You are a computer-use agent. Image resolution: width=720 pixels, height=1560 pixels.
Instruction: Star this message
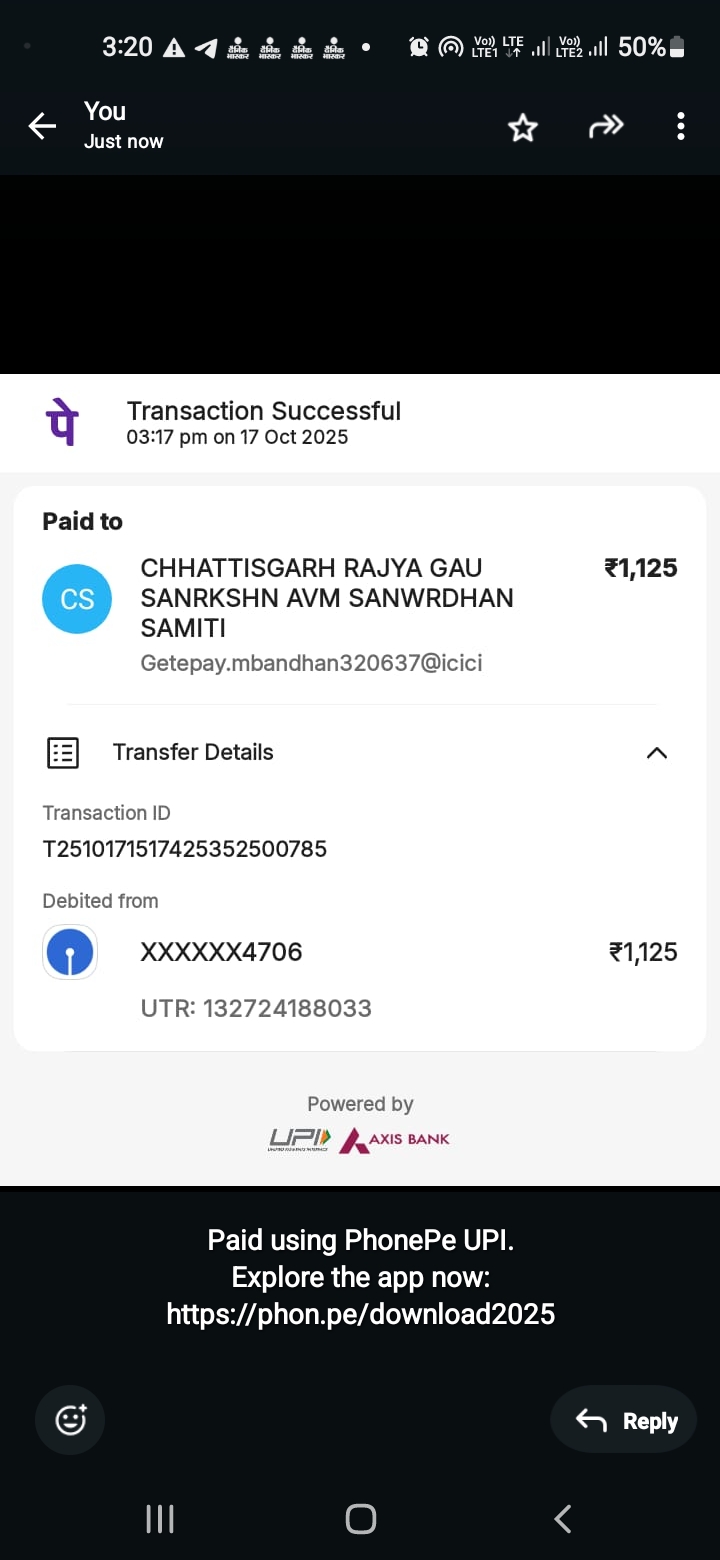point(523,127)
